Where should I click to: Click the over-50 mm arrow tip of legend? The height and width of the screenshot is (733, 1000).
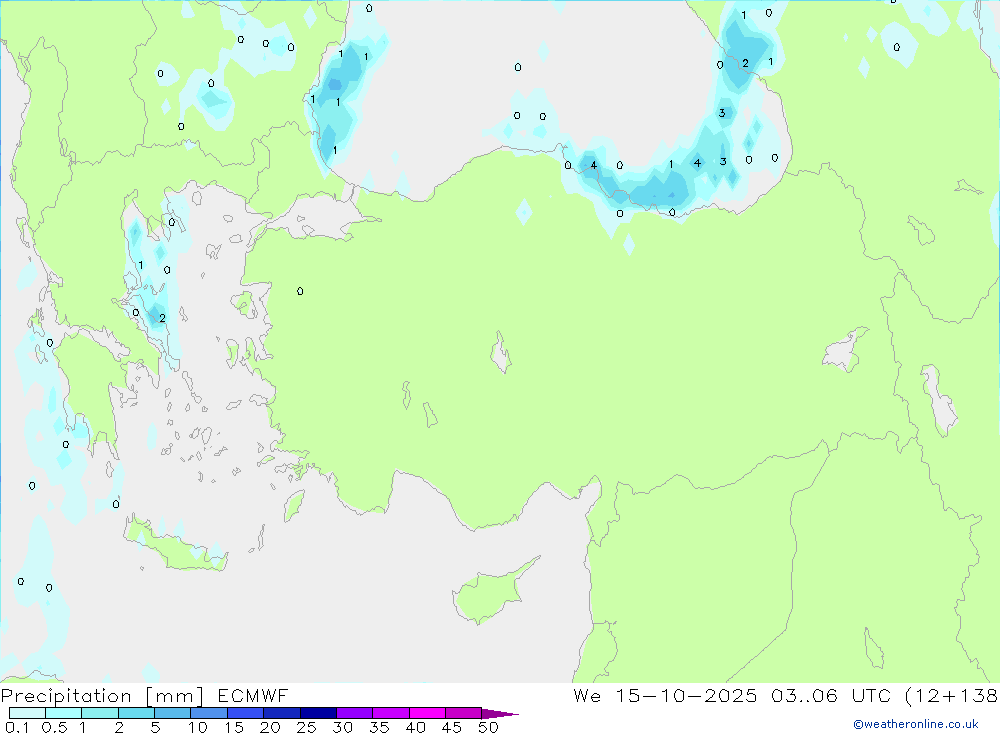tap(500, 714)
